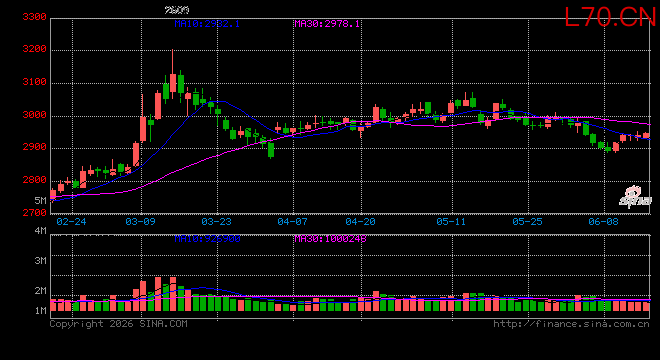Click the 3100 price axis label

click(x=34, y=82)
